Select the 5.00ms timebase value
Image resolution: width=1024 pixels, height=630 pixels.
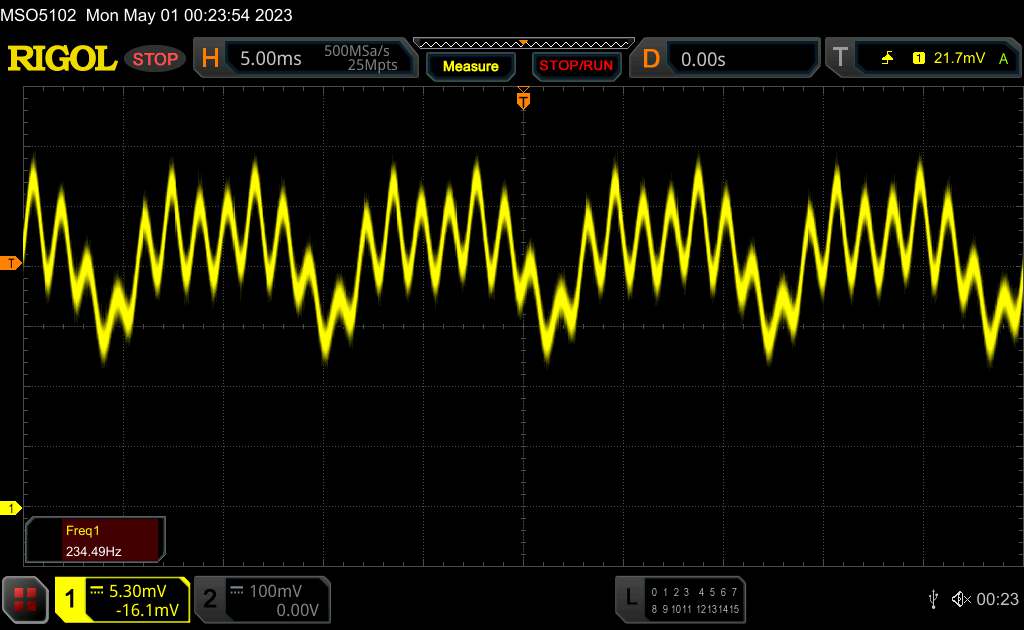click(x=270, y=59)
